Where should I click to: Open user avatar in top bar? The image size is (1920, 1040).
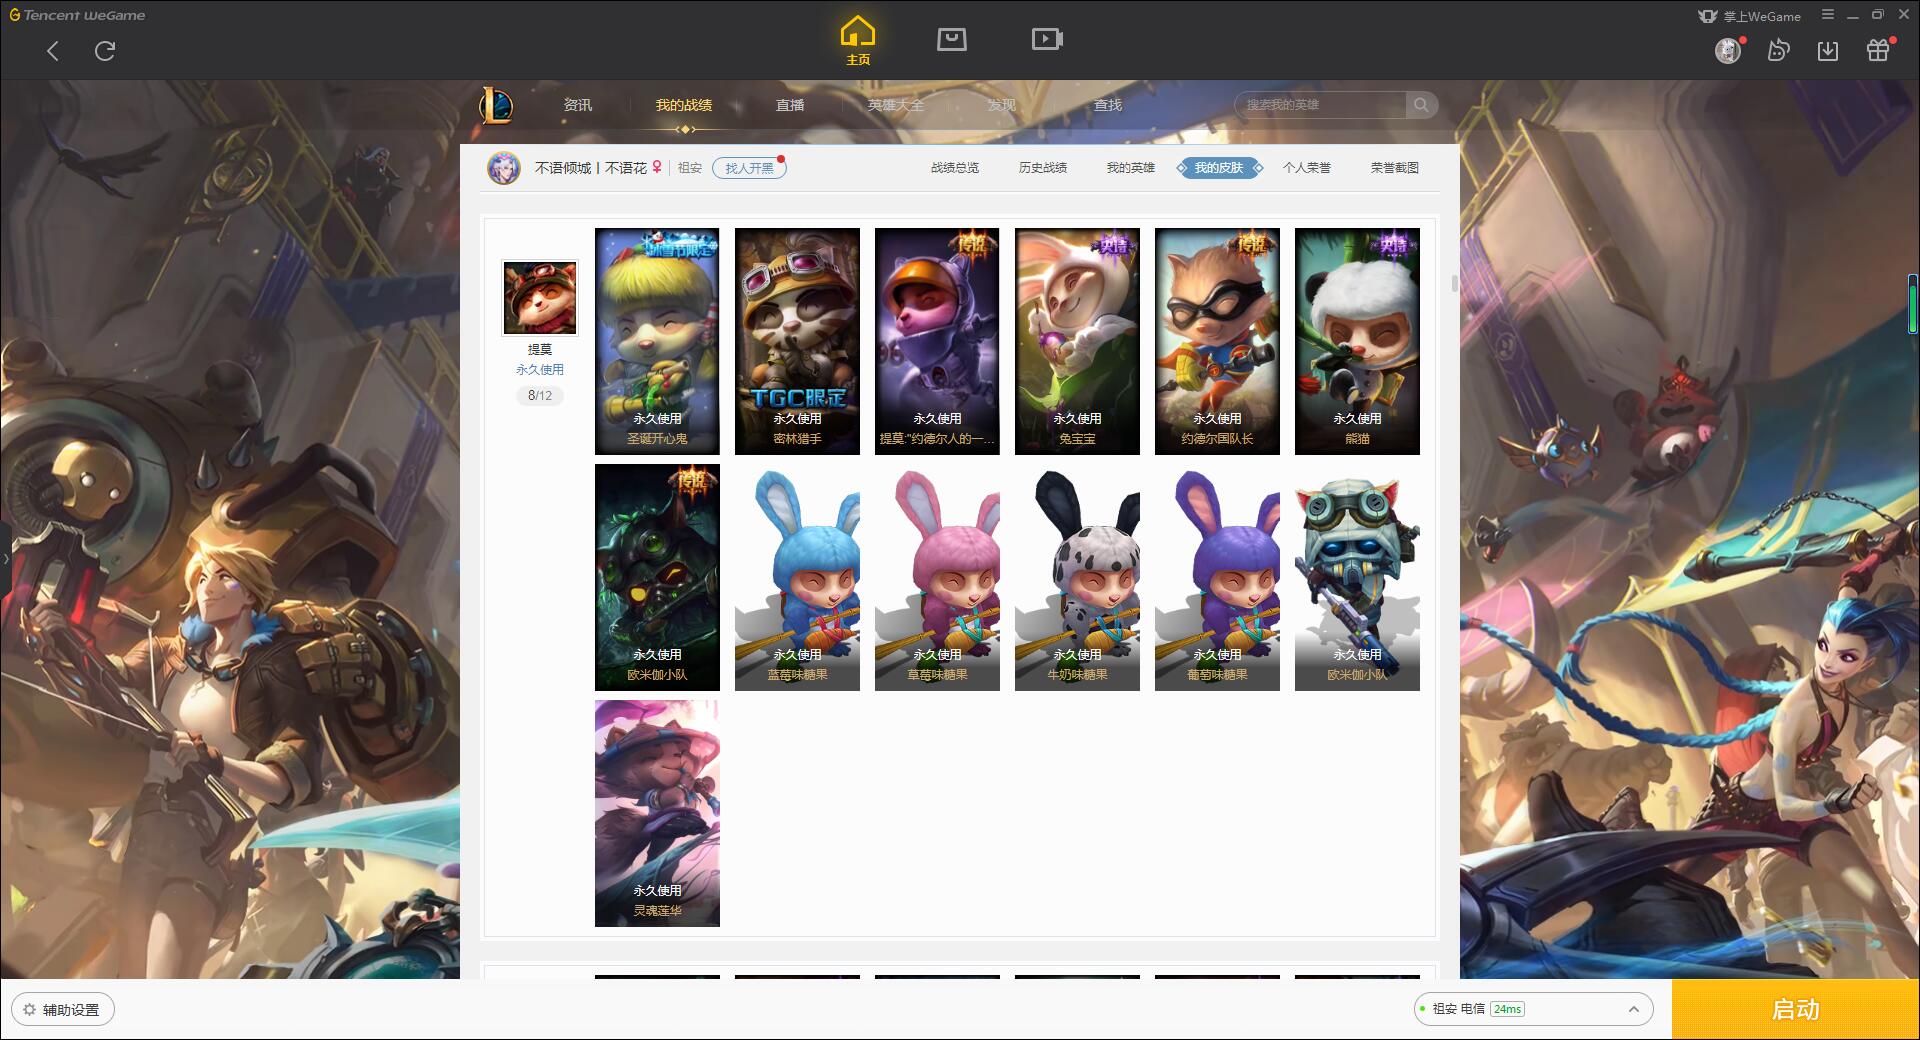point(1728,50)
